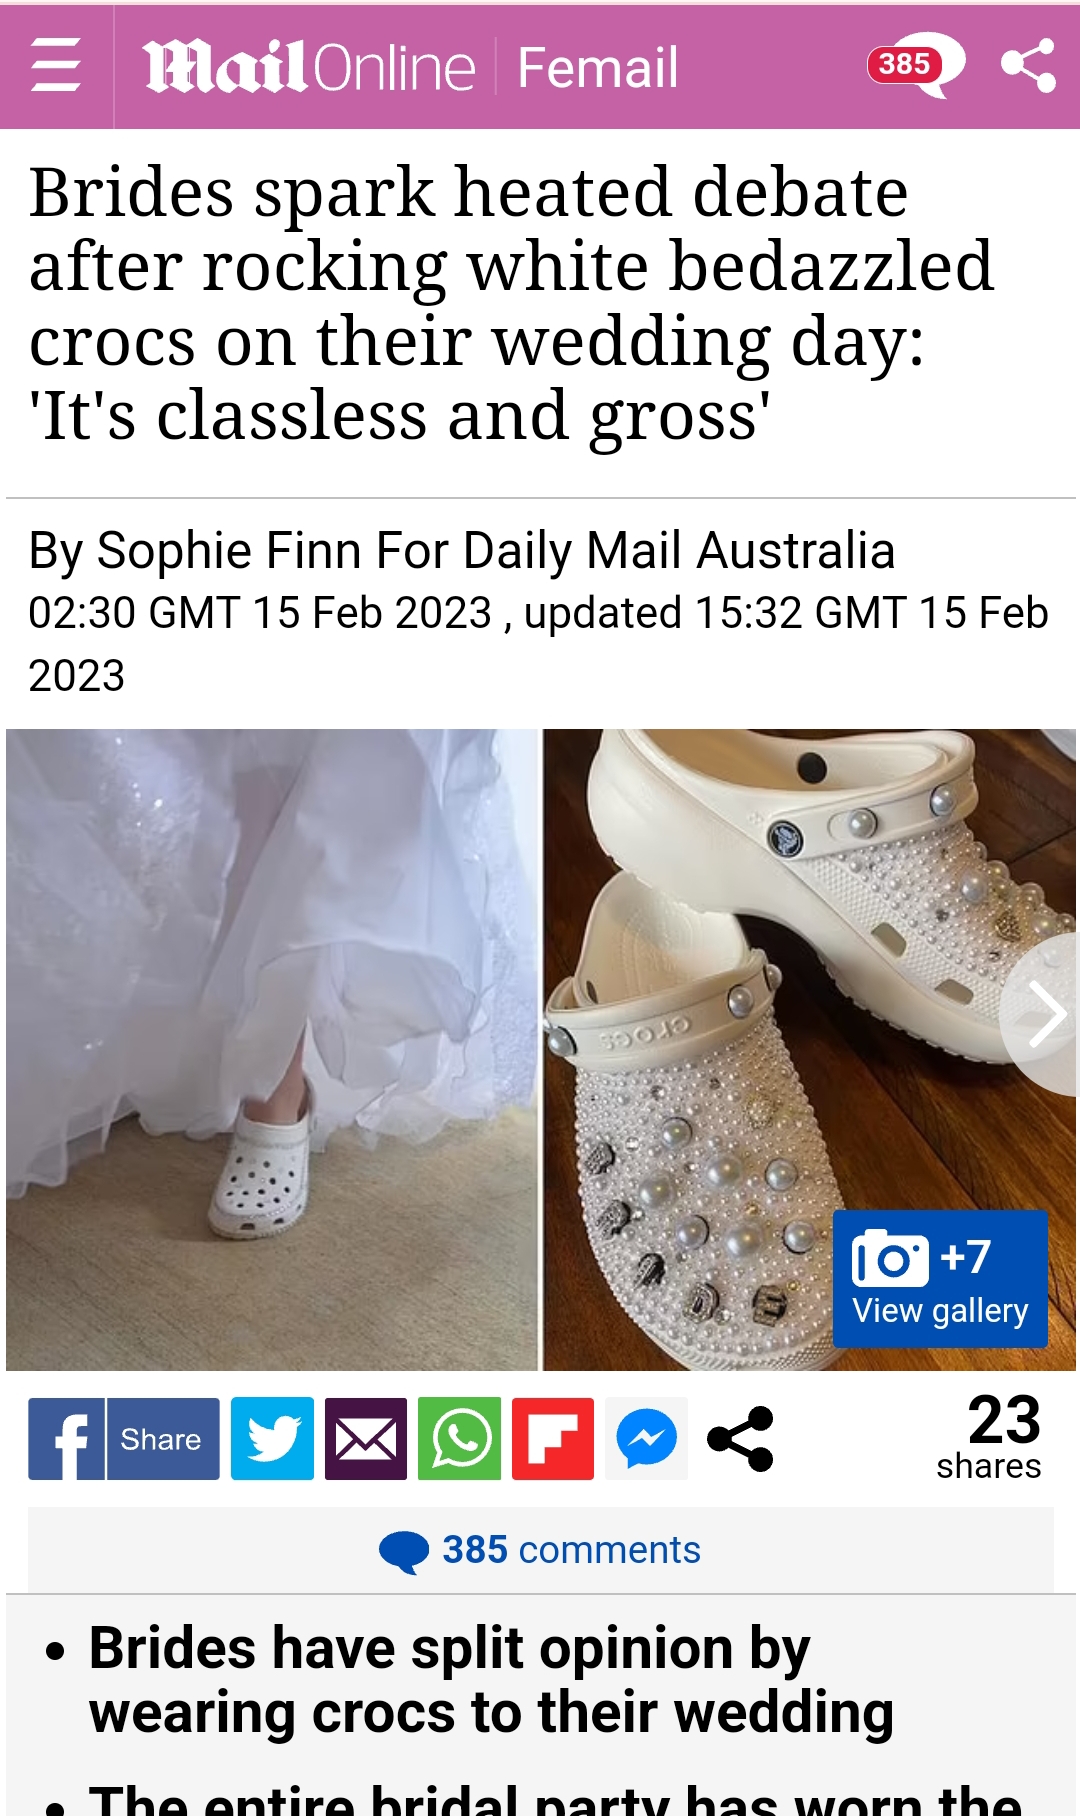
Task: Open the 385 comments bubble in header
Action: point(914,65)
